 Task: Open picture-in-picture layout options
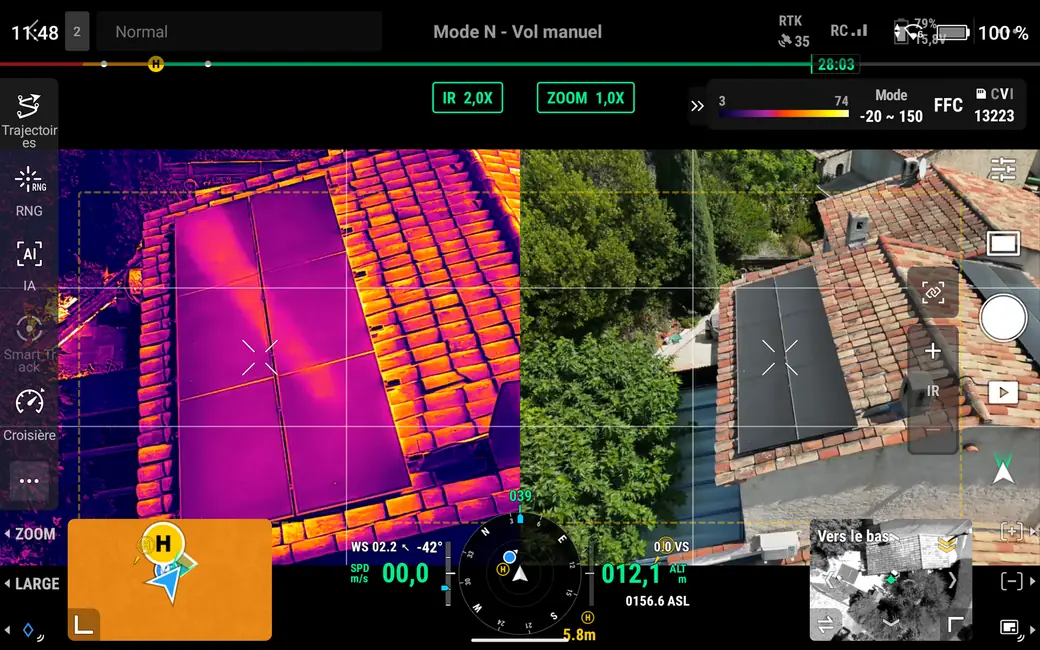pos(1009,627)
